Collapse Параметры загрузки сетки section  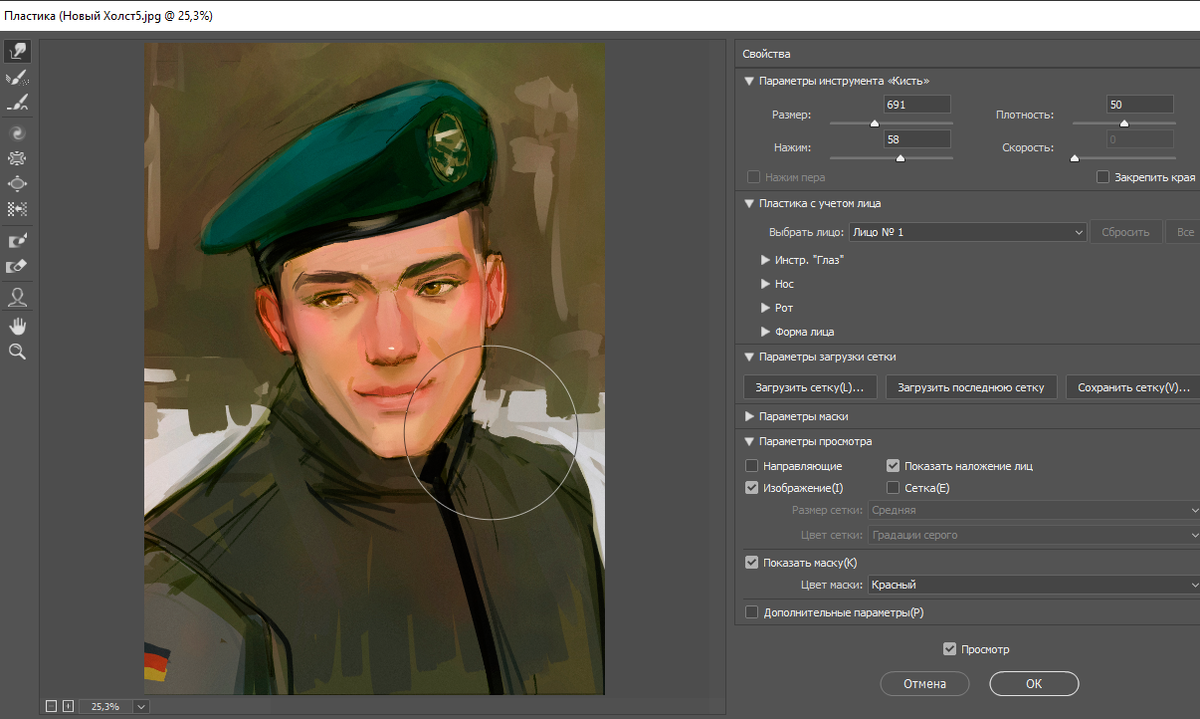click(x=749, y=356)
